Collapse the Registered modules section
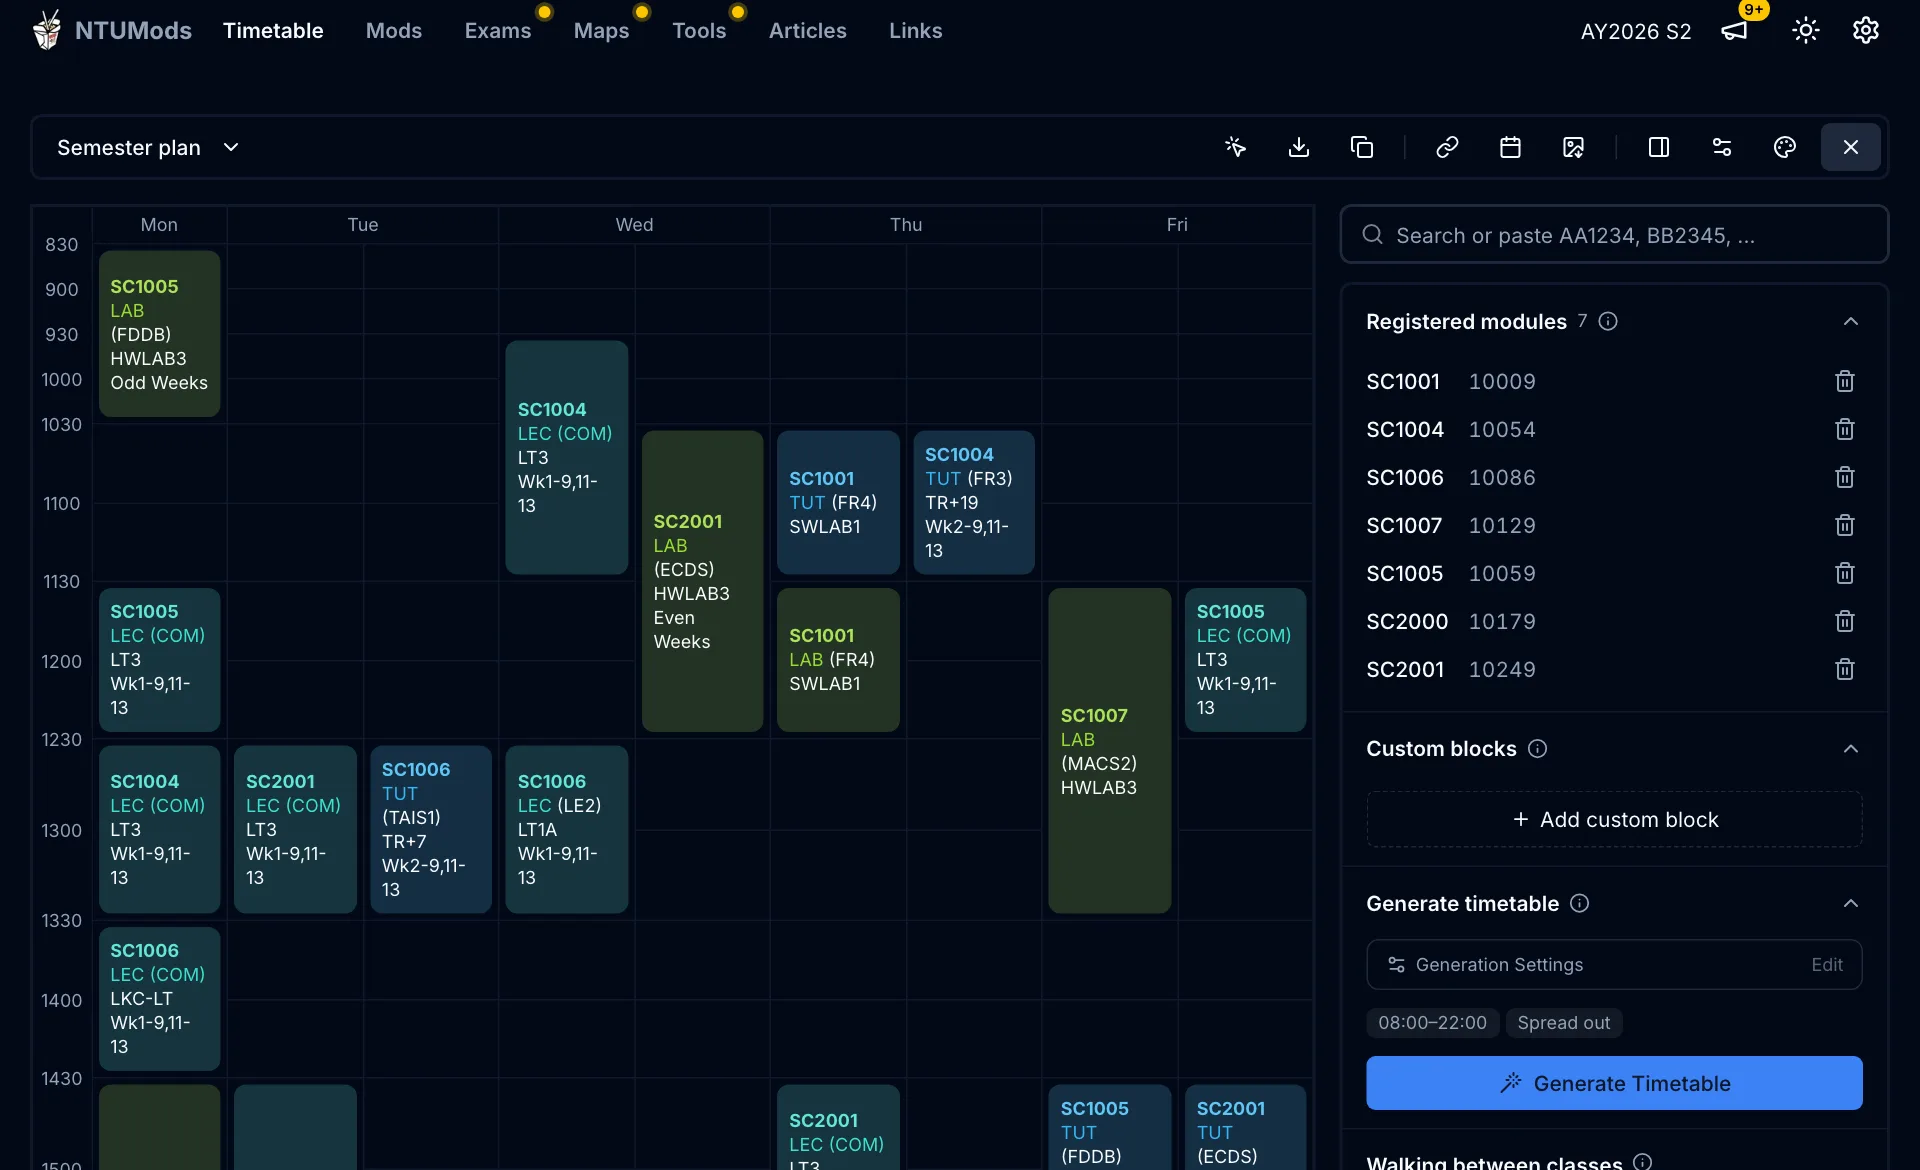Viewport: 1920px width, 1170px height. 1851,321
